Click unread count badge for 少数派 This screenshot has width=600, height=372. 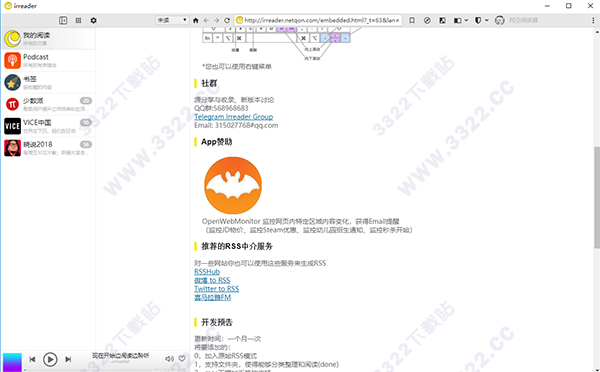pos(86,101)
